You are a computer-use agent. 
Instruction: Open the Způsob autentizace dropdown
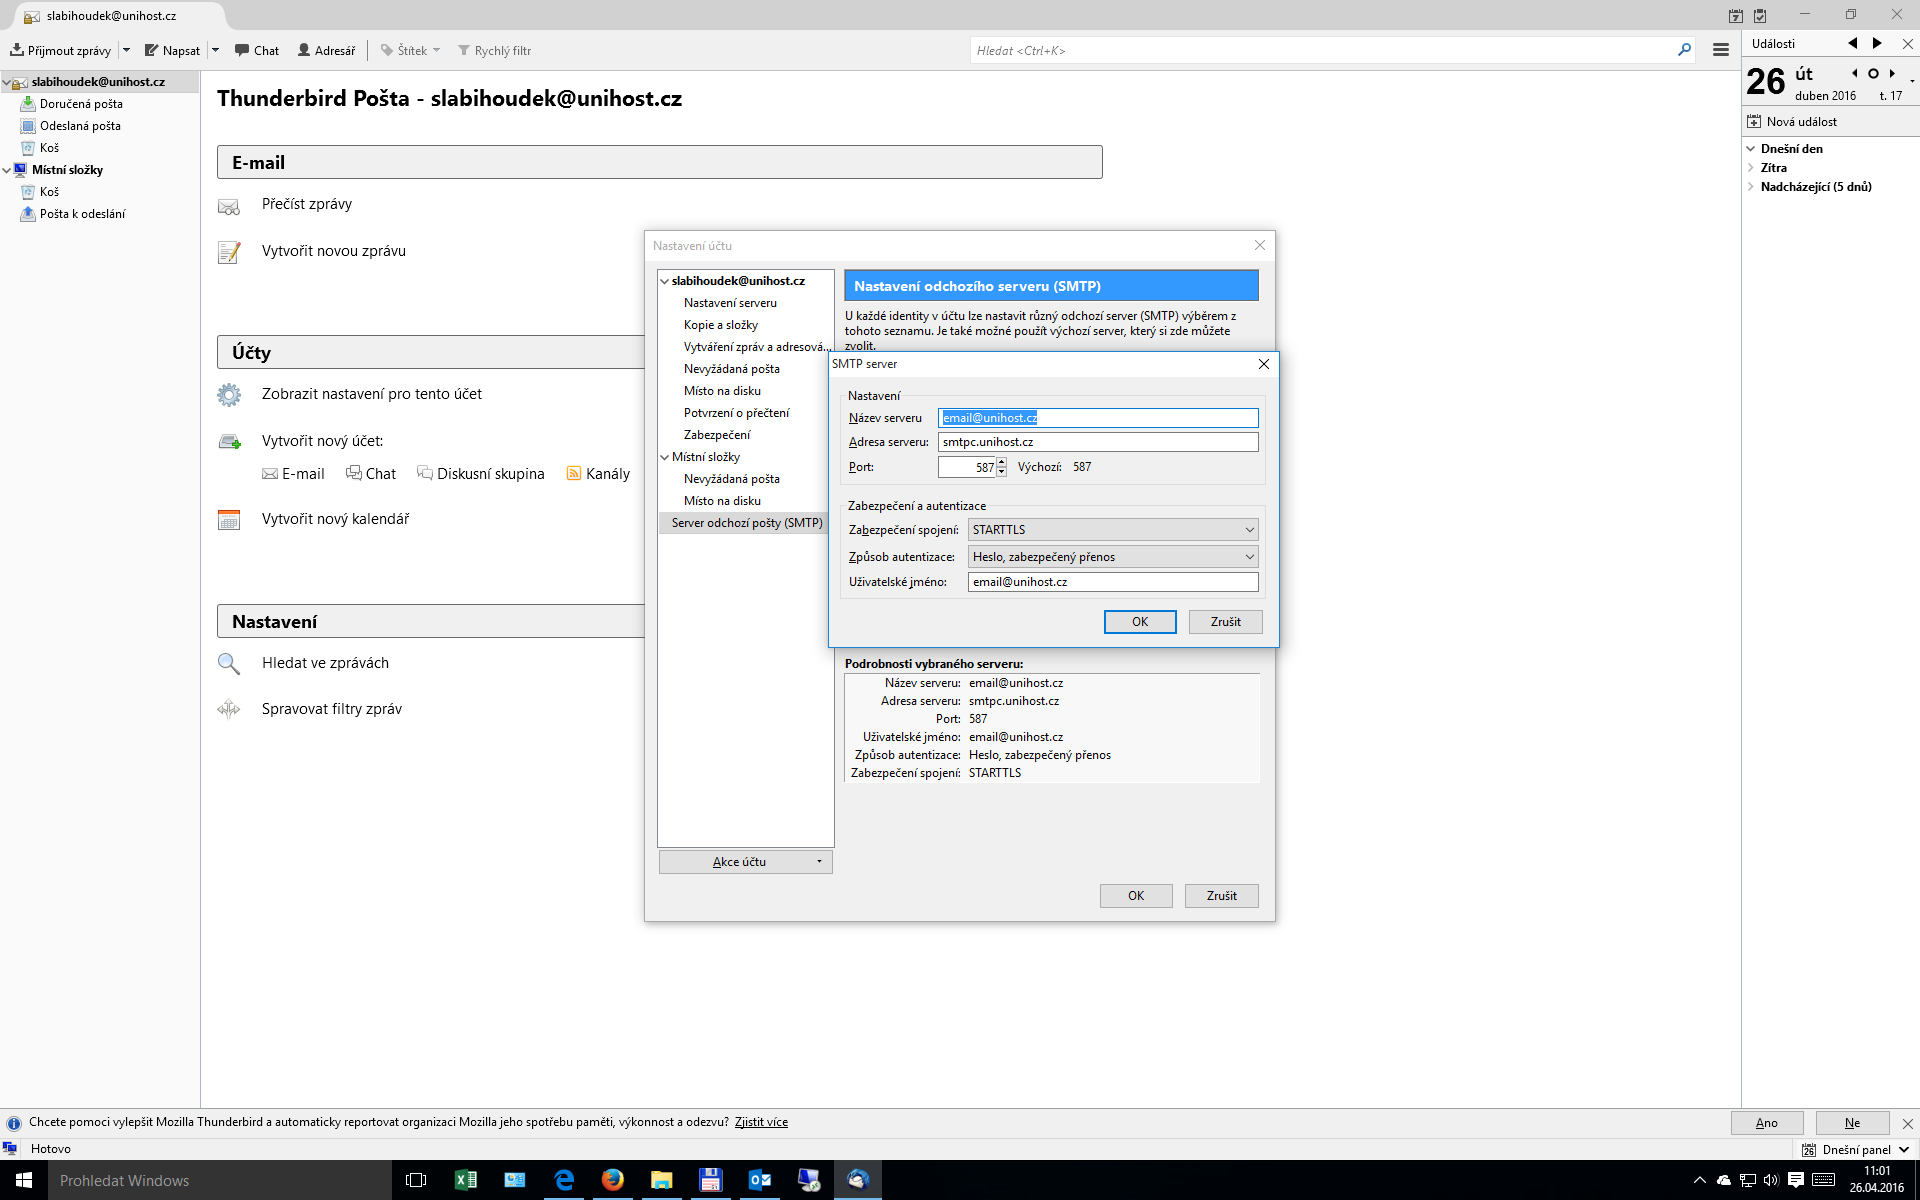click(x=1113, y=557)
